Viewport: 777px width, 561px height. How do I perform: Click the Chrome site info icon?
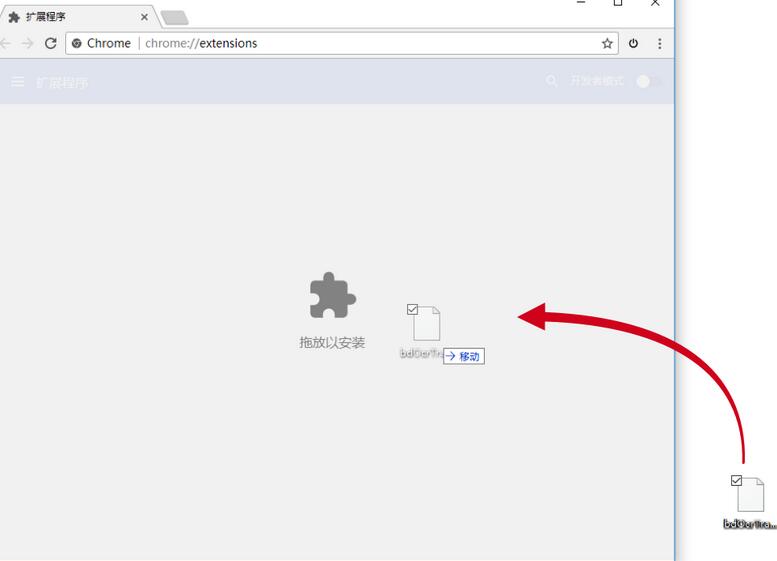tap(77, 43)
